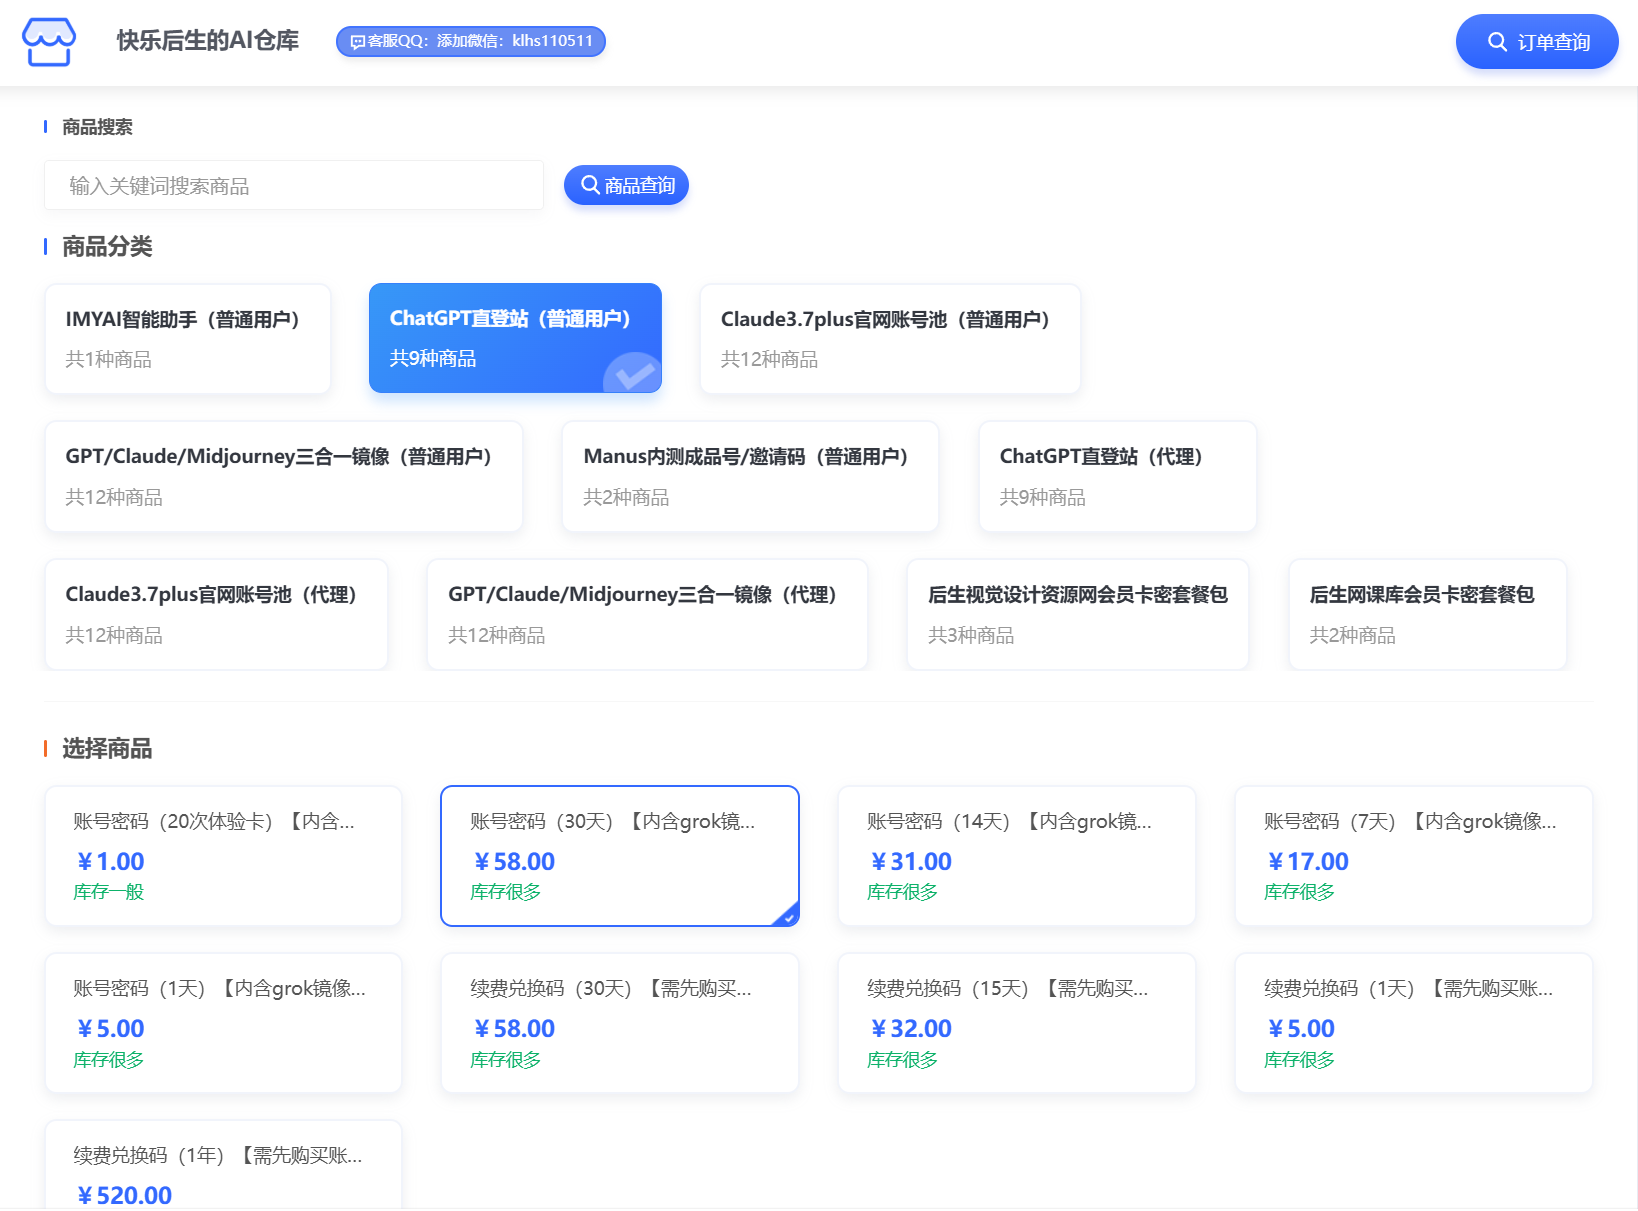Choose product 账号密码（20次体验卡）priced ¥1.00

[224, 856]
